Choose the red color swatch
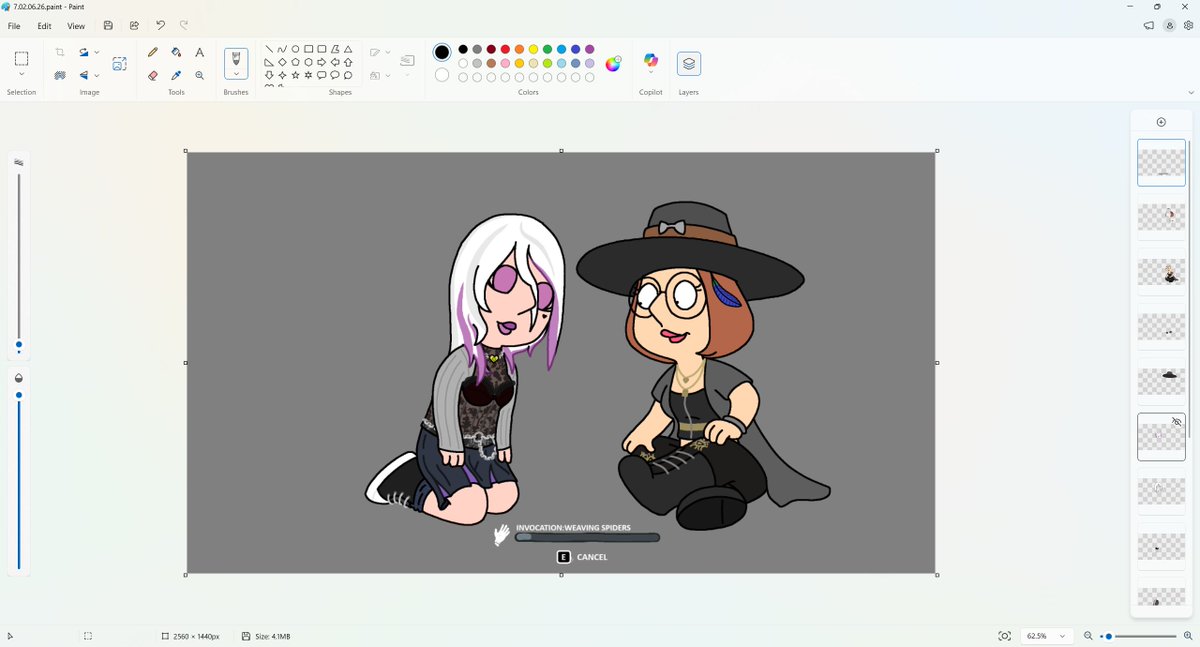This screenshot has width=1200, height=647. 505,49
